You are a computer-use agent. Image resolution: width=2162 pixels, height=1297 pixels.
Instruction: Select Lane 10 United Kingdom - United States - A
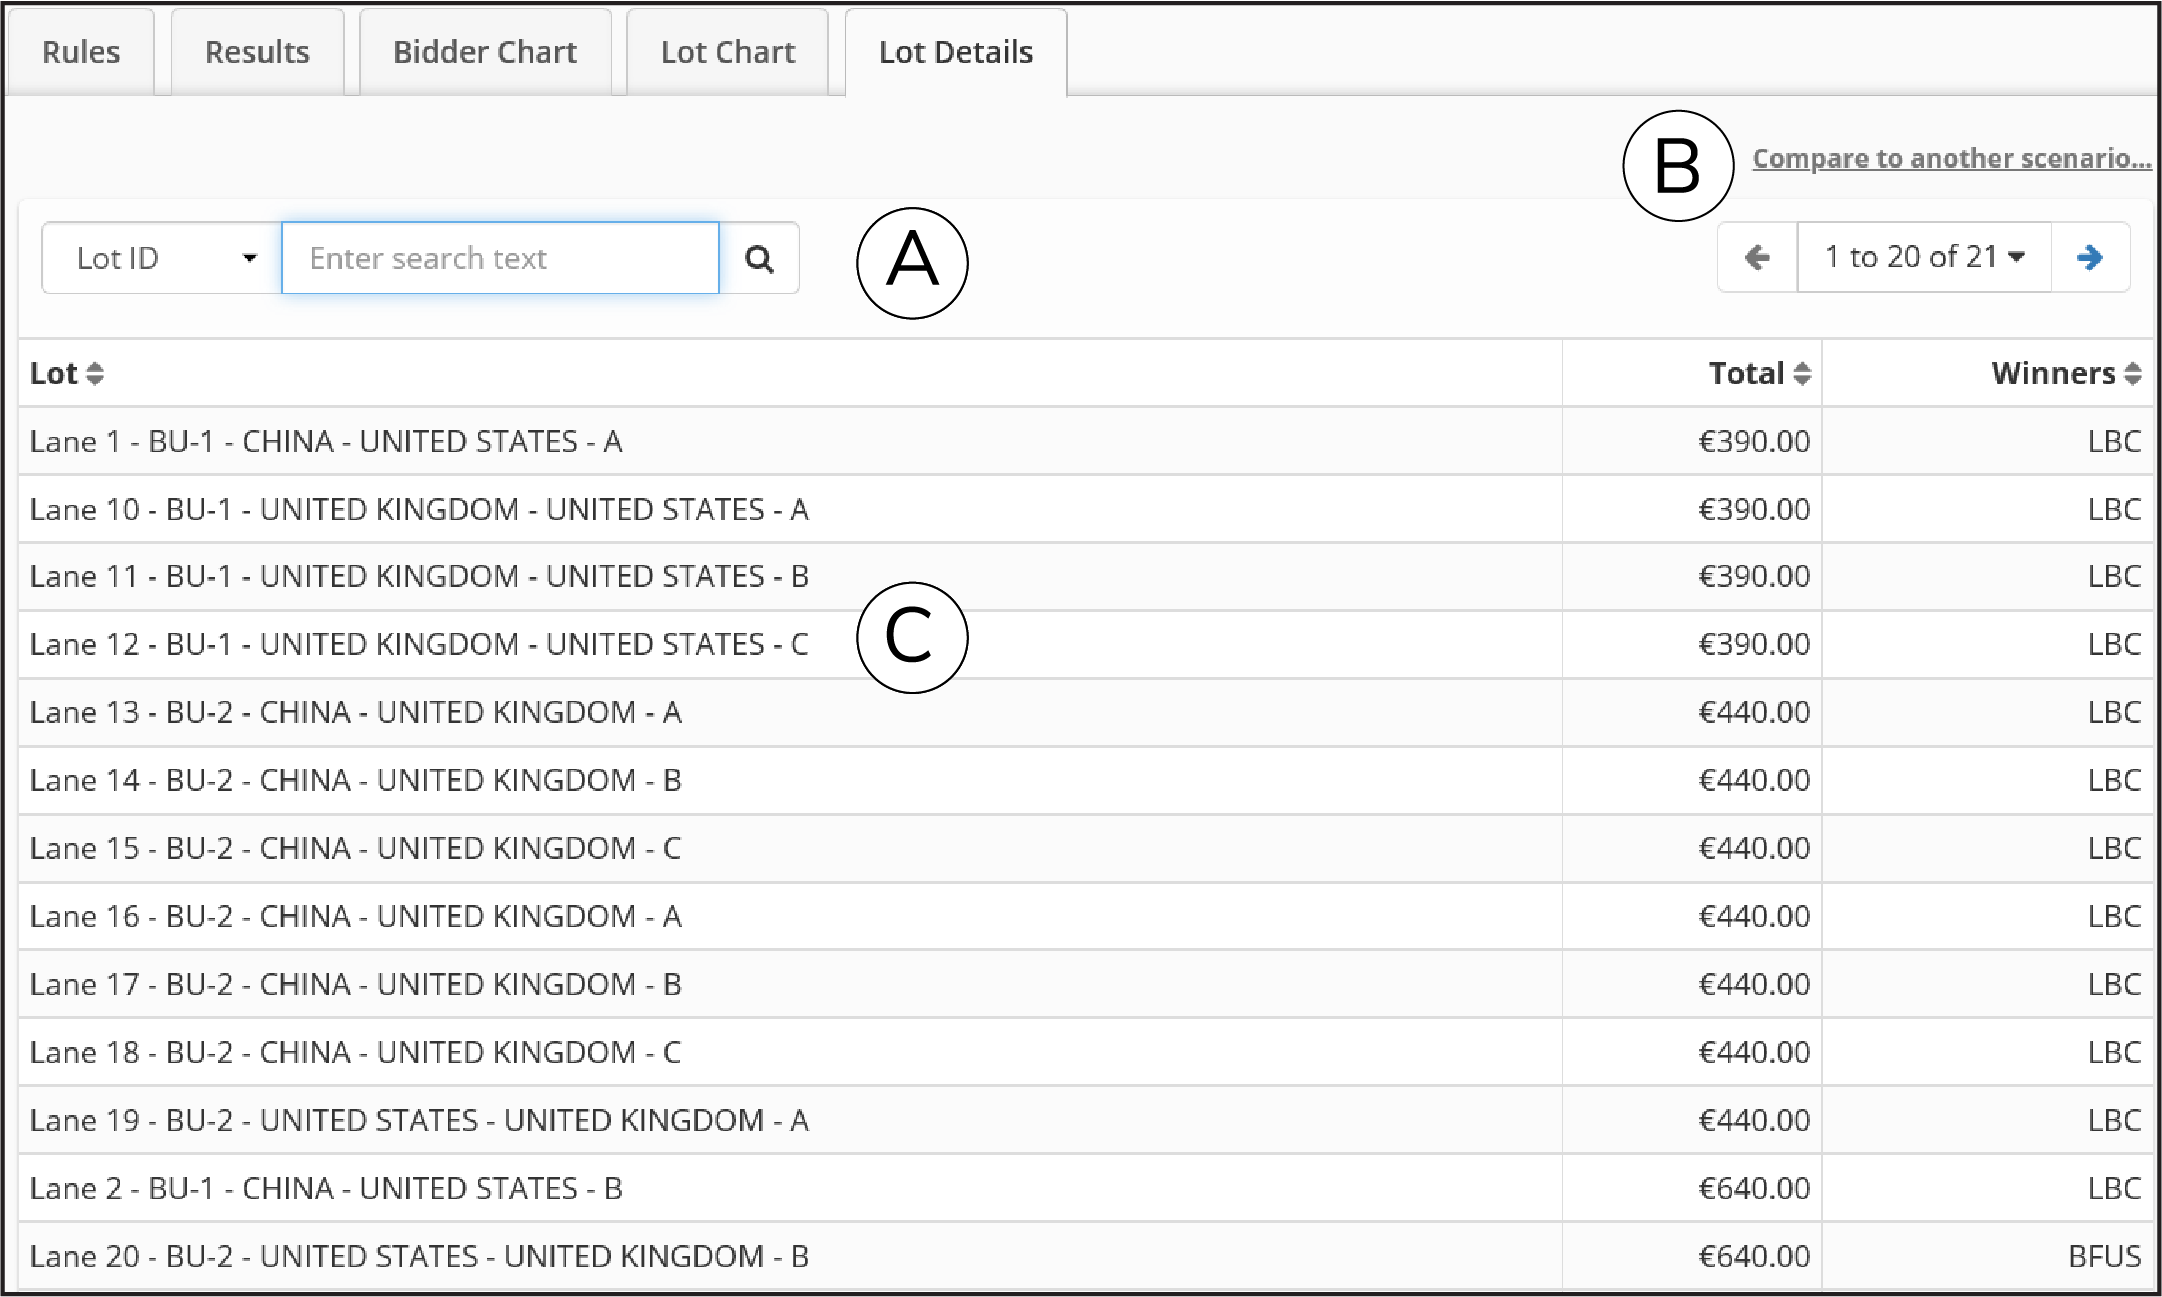pos(1086,509)
